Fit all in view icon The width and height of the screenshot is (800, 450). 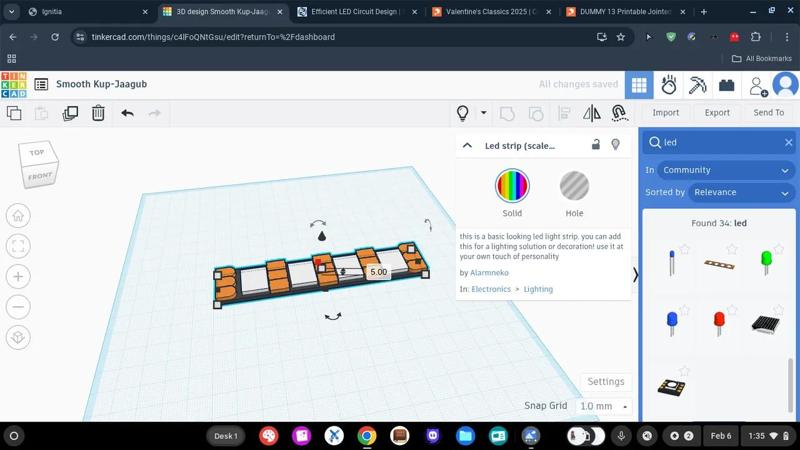click(18, 246)
